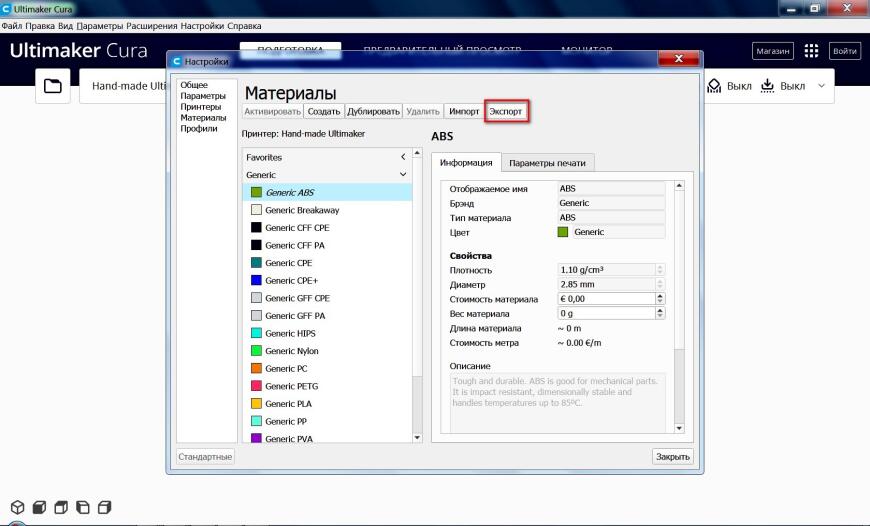Click the Закрыть button
The image size is (870, 526).
click(x=672, y=457)
